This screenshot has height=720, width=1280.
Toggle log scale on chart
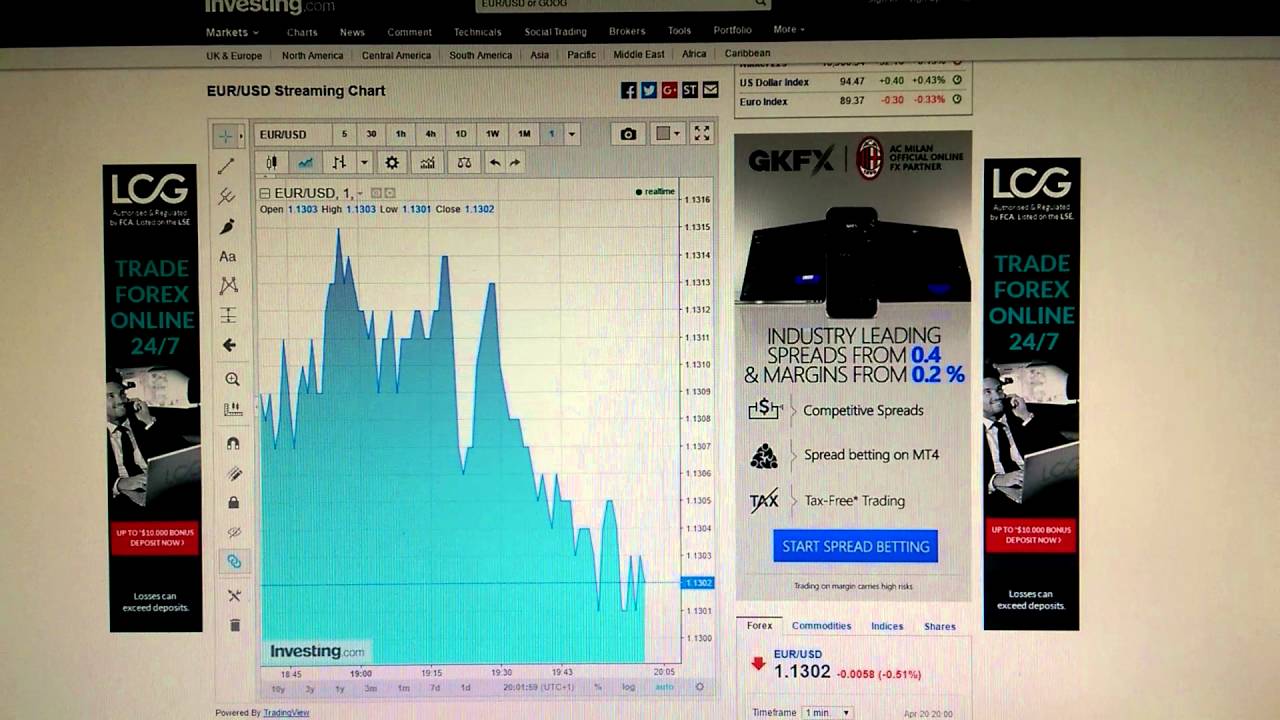click(628, 687)
